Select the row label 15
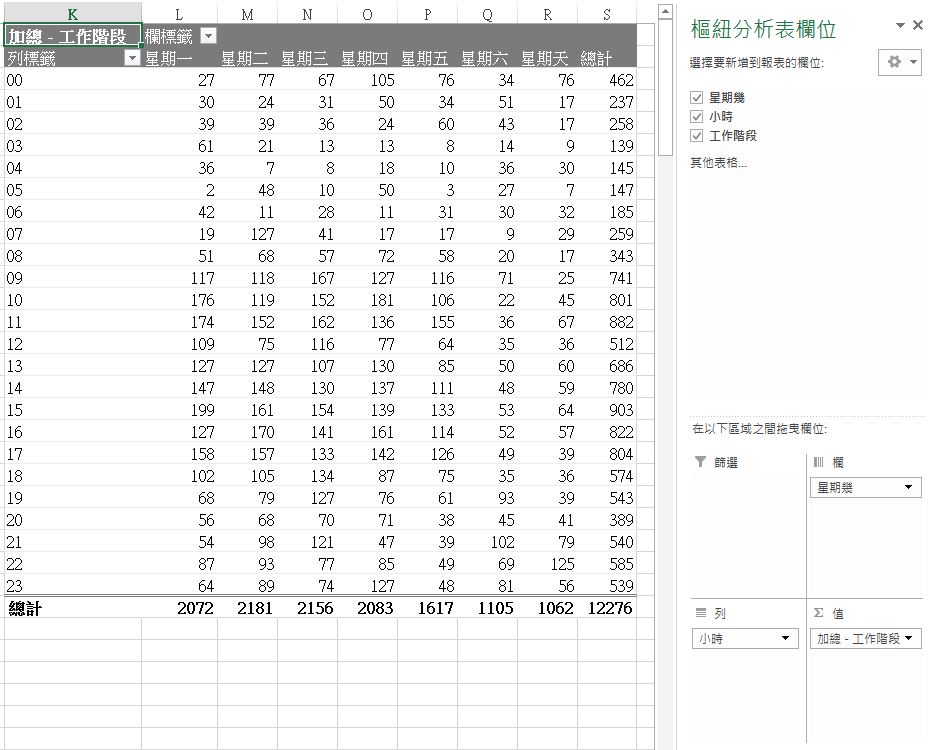This screenshot has width=928, height=750. click(x=73, y=410)
